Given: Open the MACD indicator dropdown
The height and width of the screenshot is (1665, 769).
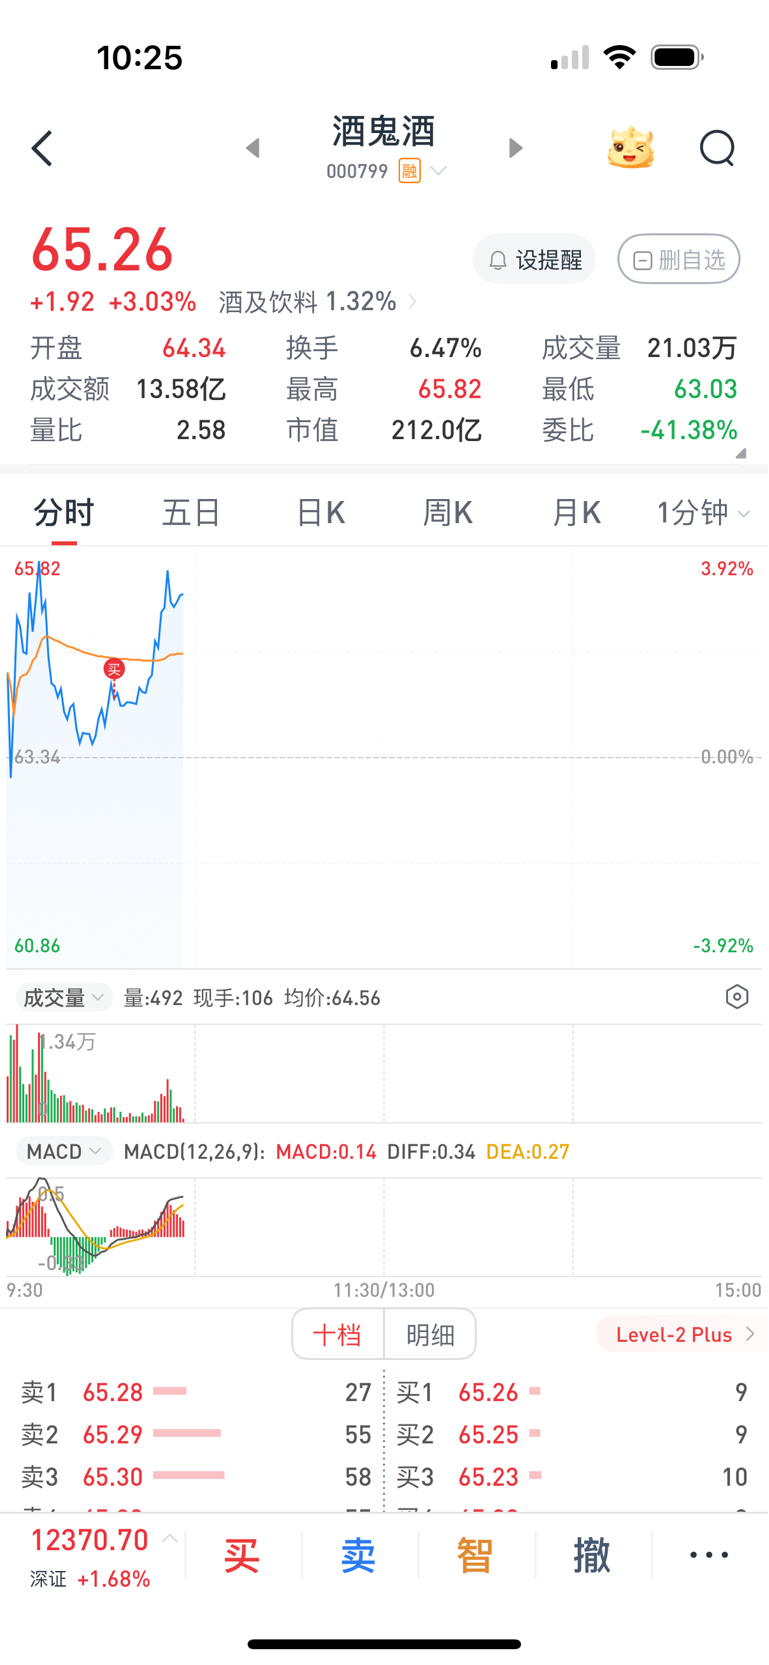Looking at the screenshot, I should pyautogui.click(x=63, y=1152).
